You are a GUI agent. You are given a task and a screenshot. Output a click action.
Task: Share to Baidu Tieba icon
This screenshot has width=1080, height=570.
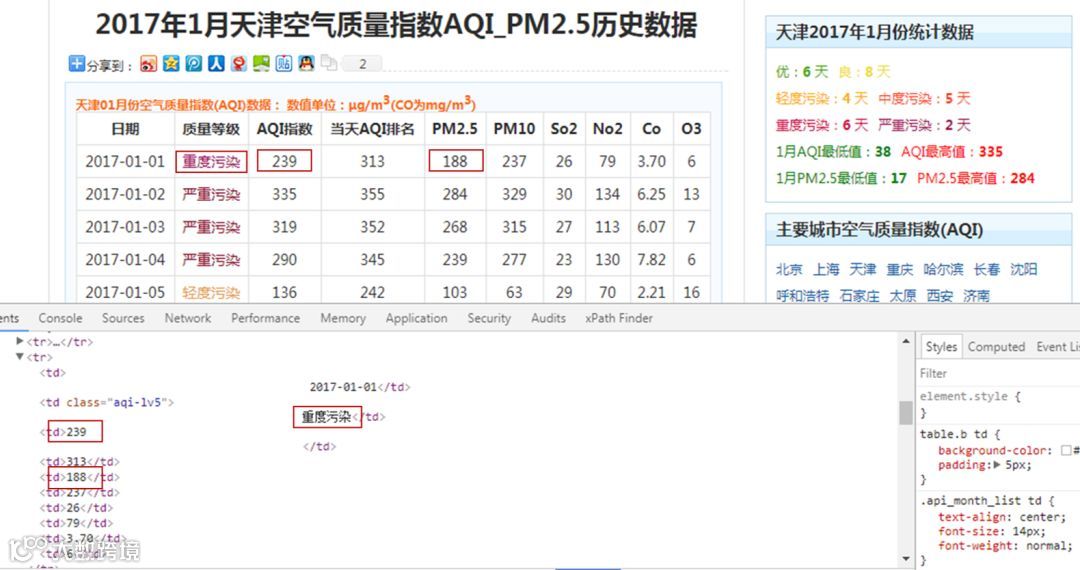coord(284,64)
